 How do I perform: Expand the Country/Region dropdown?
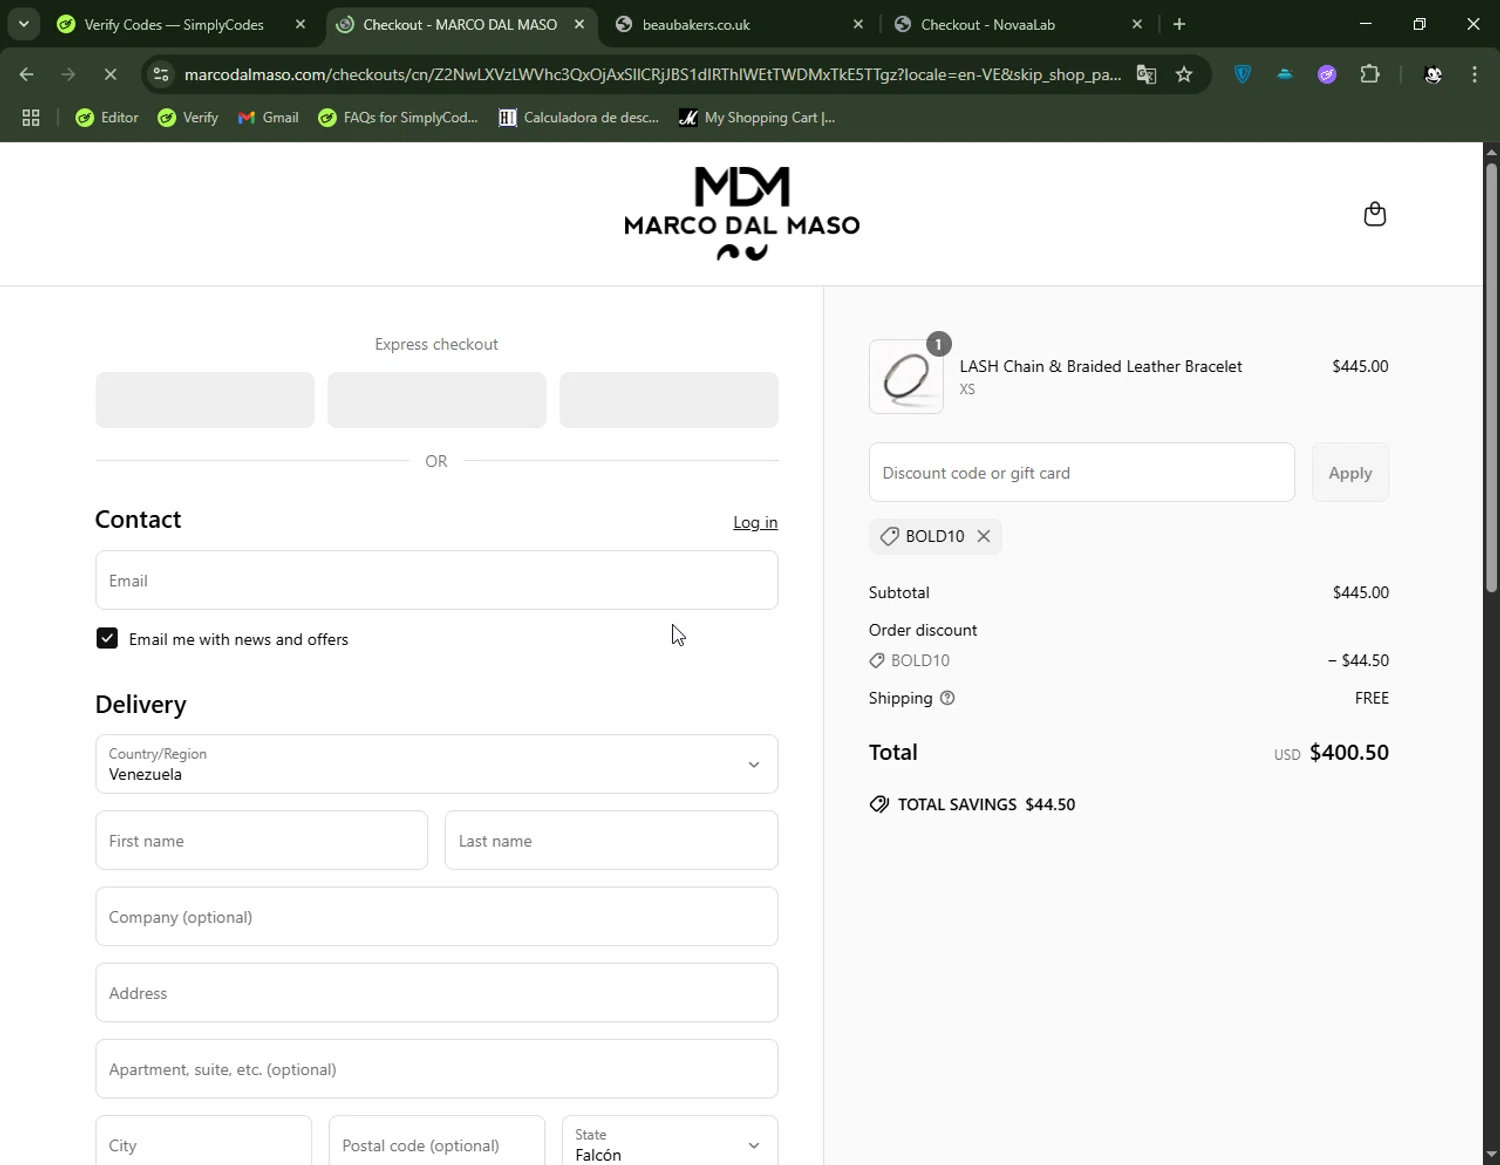(x=436, y=764)
